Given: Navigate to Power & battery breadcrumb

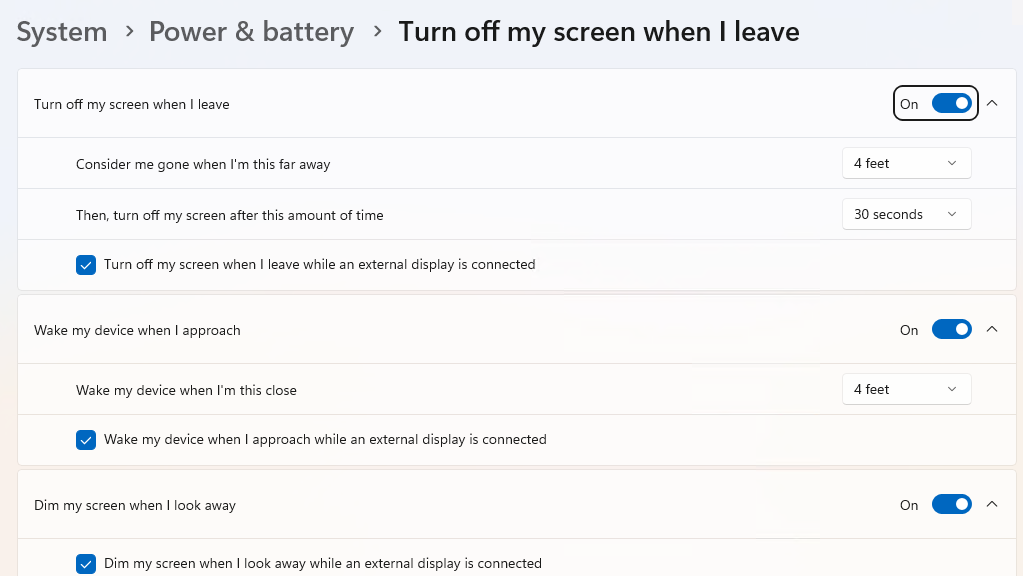Looking at the screenshot, I should (x=251, y=32).
